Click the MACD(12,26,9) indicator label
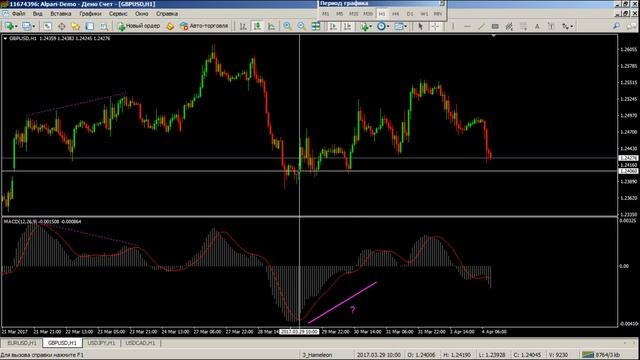Viewport: 640px width, 360px height. 20,222
